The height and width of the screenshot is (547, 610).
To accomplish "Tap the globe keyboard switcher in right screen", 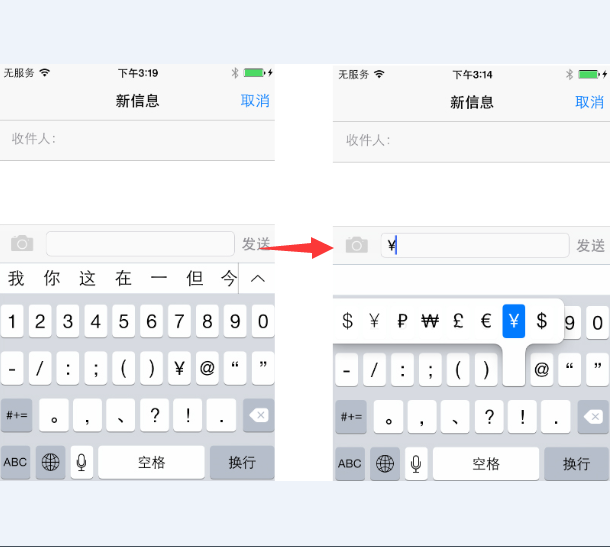I will 385,464.
